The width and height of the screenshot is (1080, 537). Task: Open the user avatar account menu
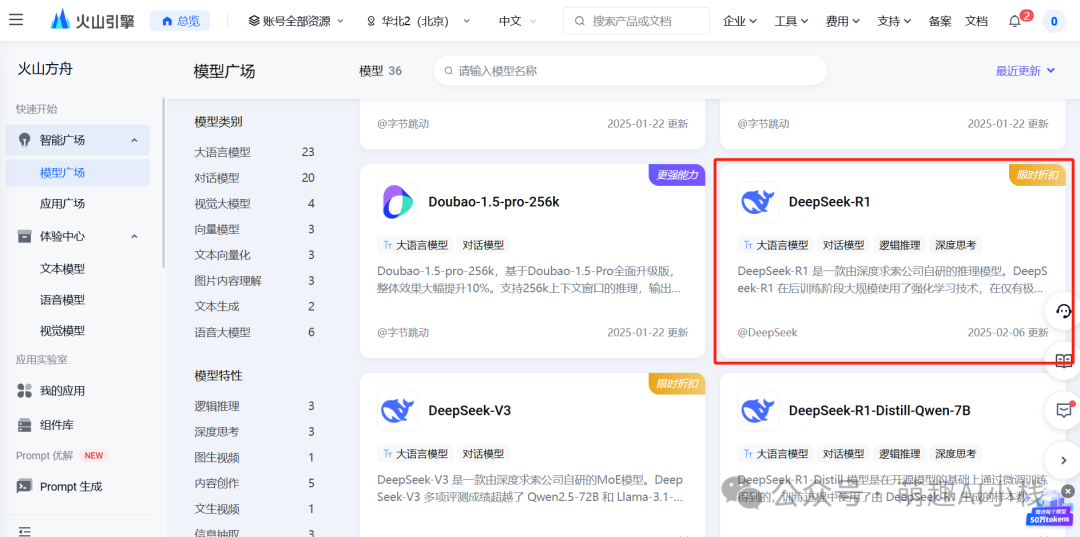coord(1054,21)
